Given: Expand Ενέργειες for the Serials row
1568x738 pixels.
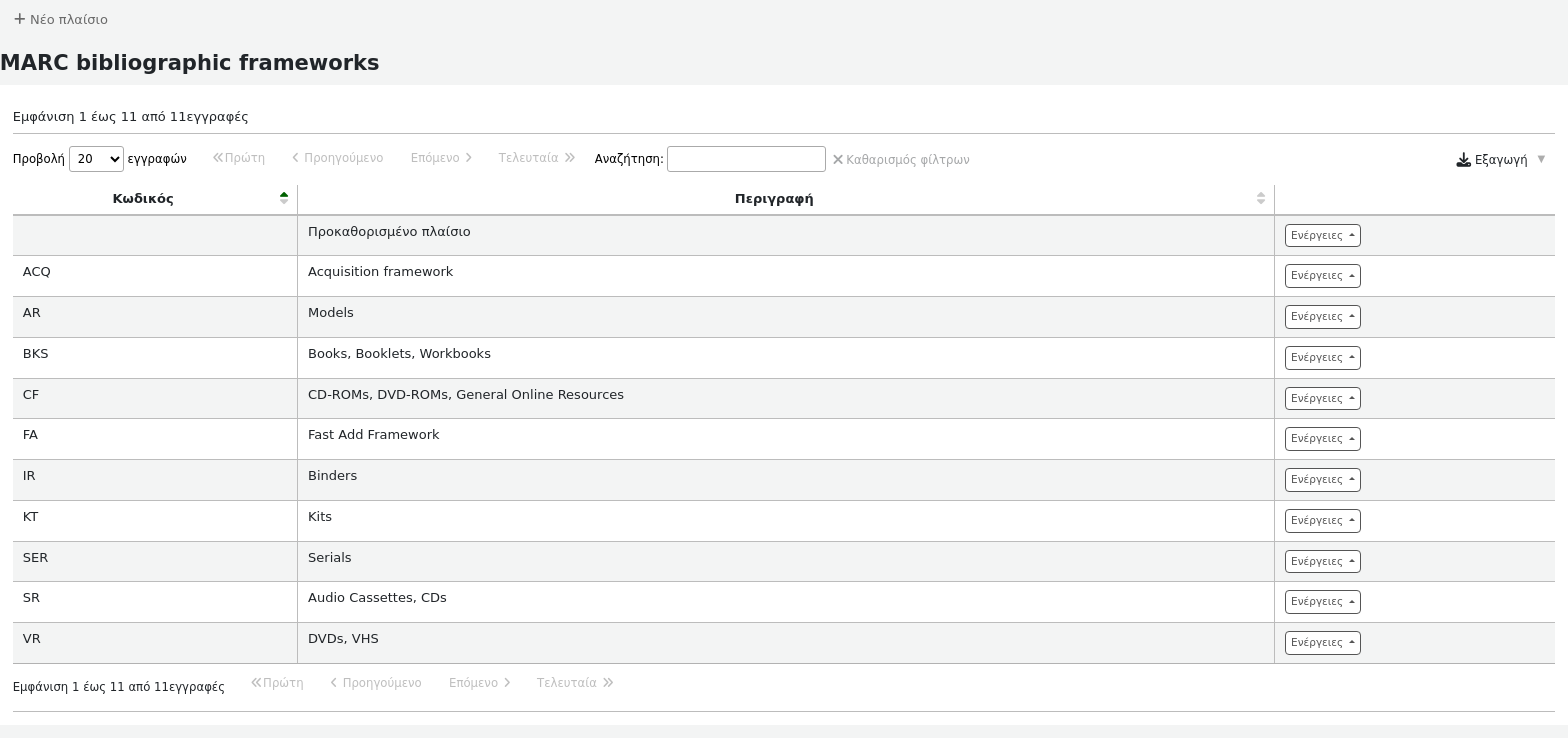Looking at the screenshot, I should tap(1322, 562).
